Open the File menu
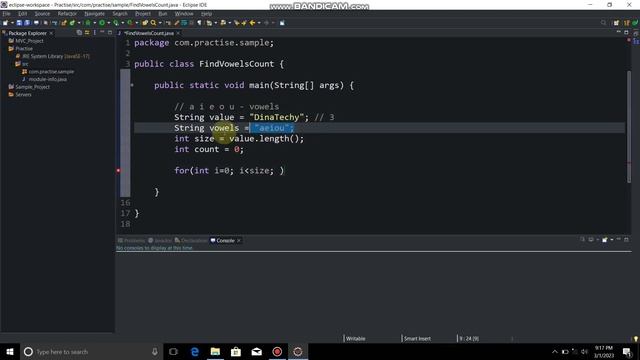This screenshot has width=640, height=360. pyautogui.click(x=7, y=14)
